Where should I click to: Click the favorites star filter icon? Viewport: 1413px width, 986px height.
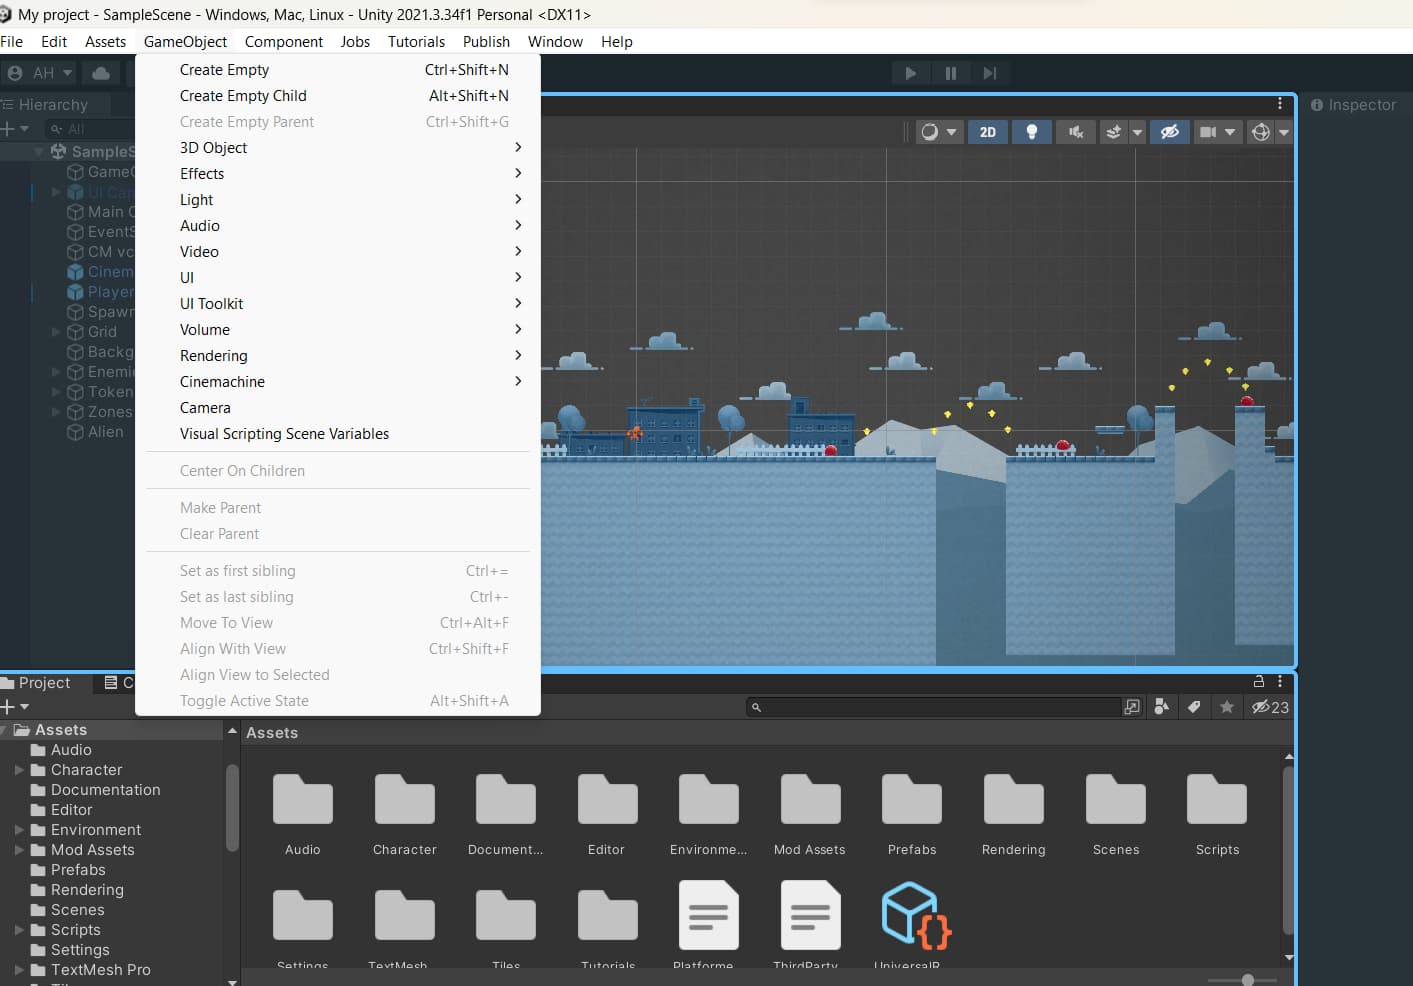tap(1227, 707)
